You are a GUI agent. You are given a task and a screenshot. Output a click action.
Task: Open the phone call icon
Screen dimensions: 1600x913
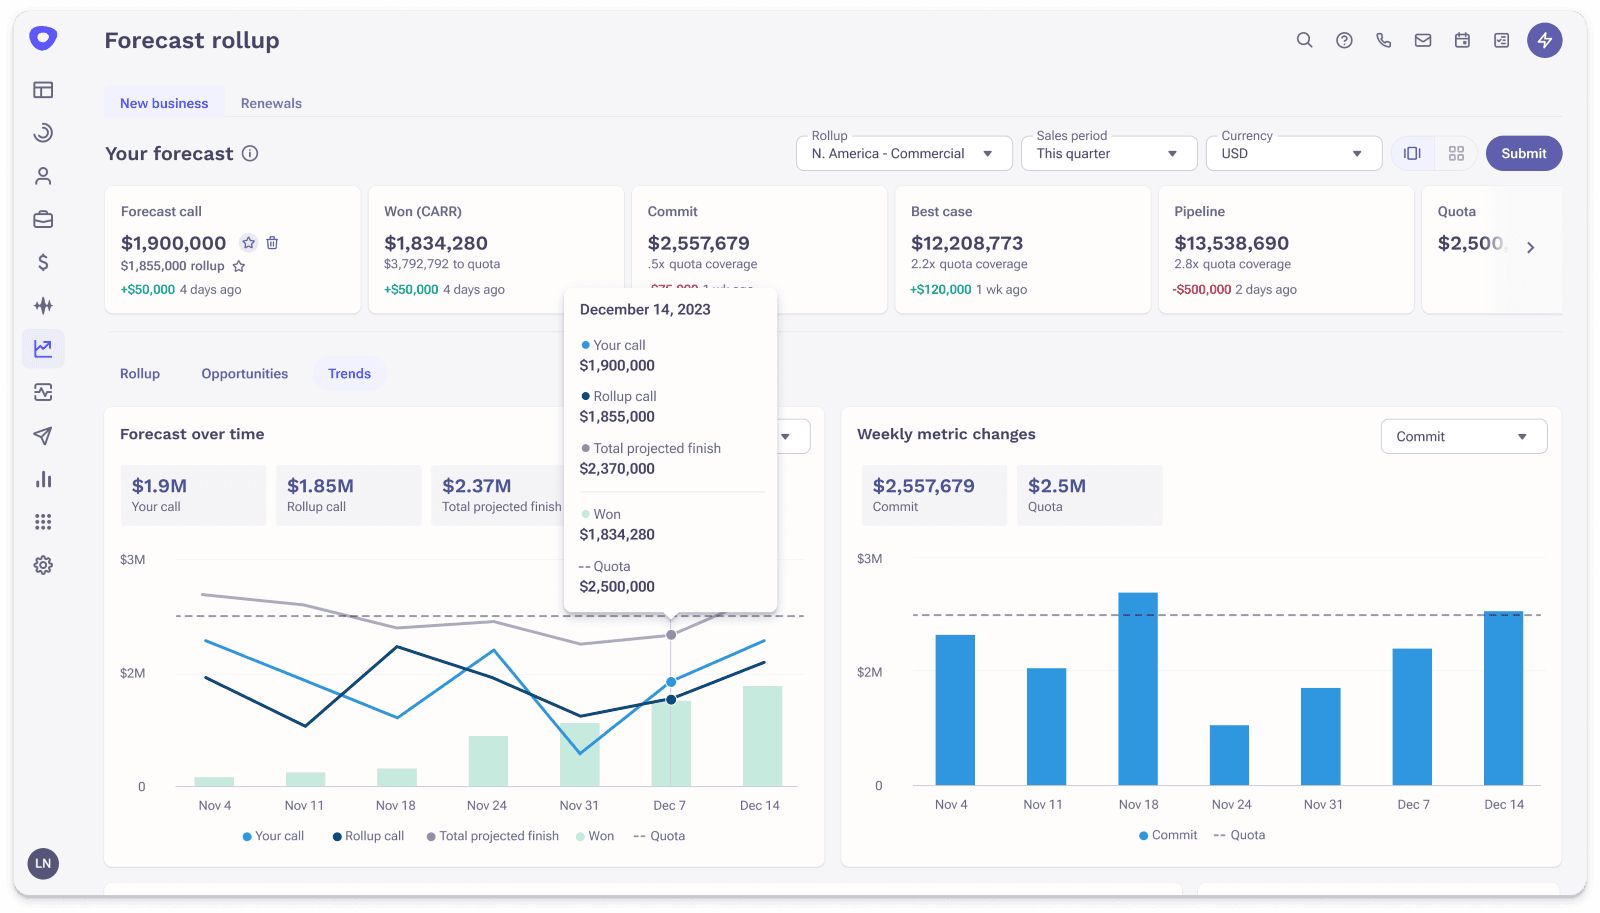[x=1383, y=40]
